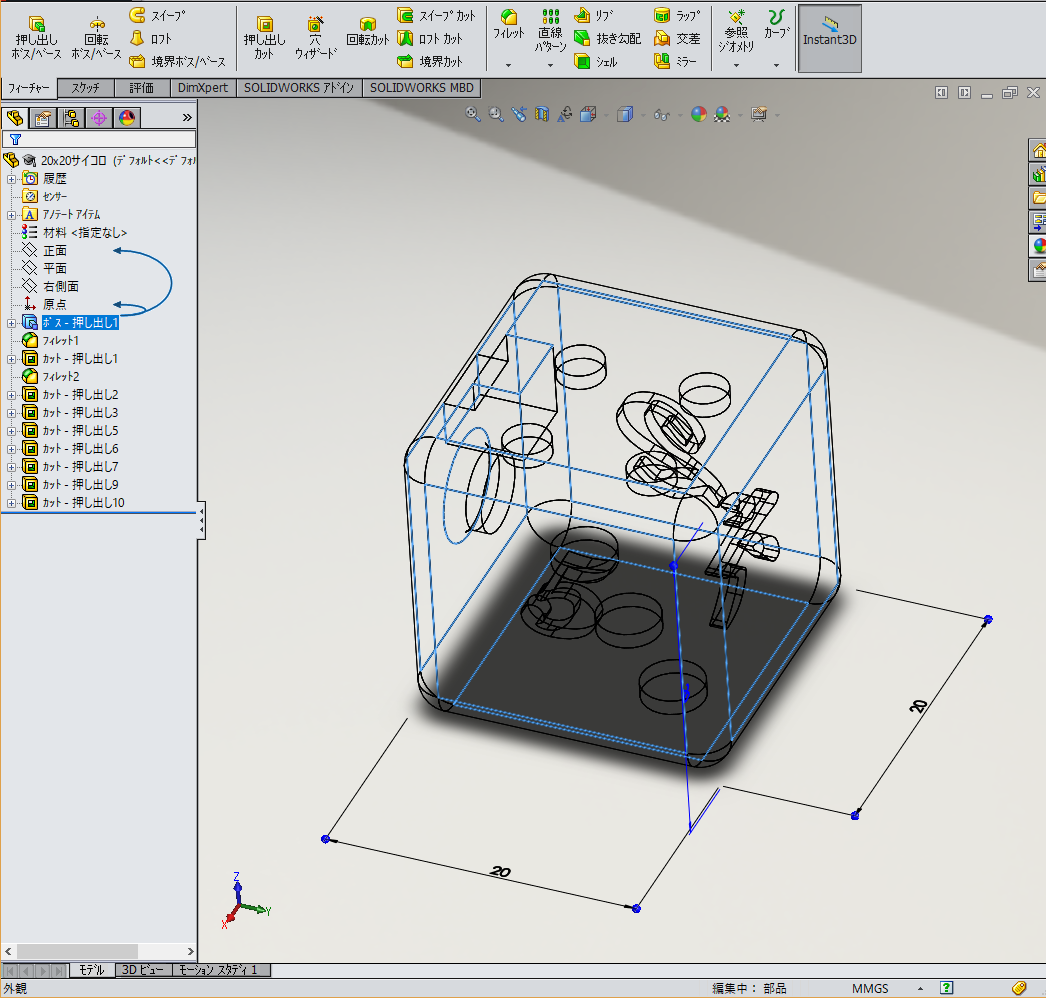Viewport: 1046px width, 998px height.
Task: Select the Extruded Boss/Base tool (押し出しボス/ベース)
Action: click(x=37, y=37)
